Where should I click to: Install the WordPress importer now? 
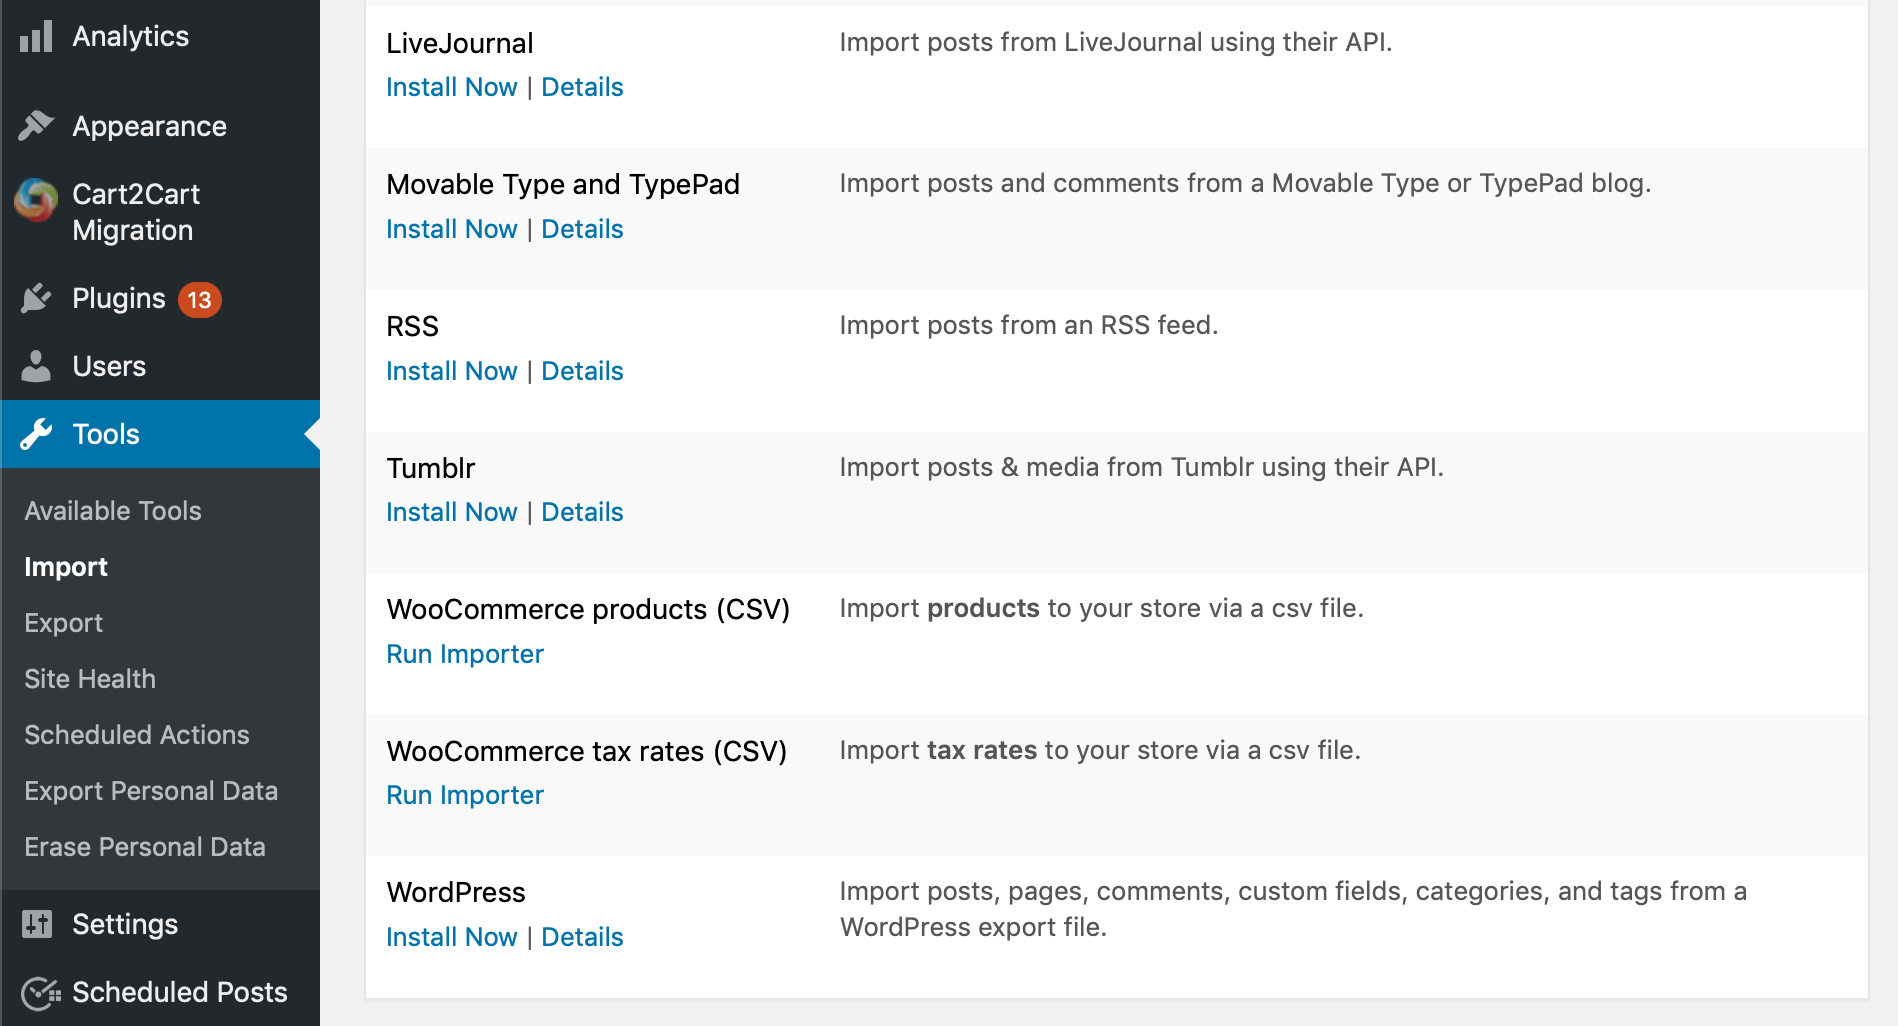(452, 937)
